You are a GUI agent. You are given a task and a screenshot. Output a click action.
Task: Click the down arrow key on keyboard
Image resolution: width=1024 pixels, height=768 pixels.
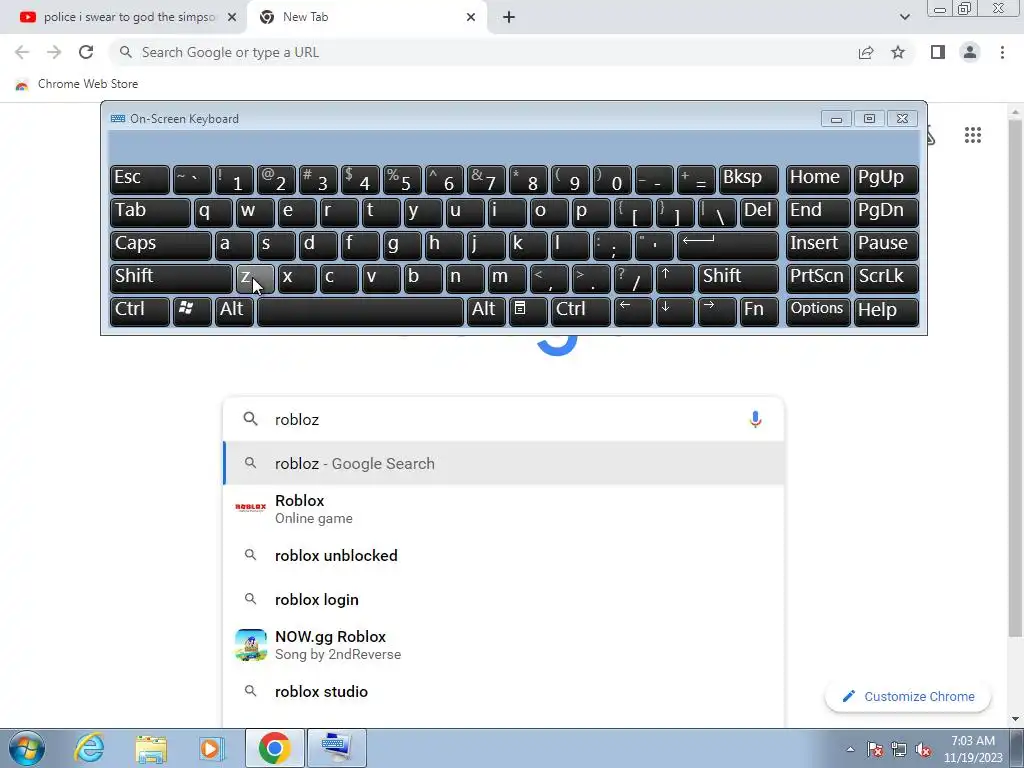675,312
